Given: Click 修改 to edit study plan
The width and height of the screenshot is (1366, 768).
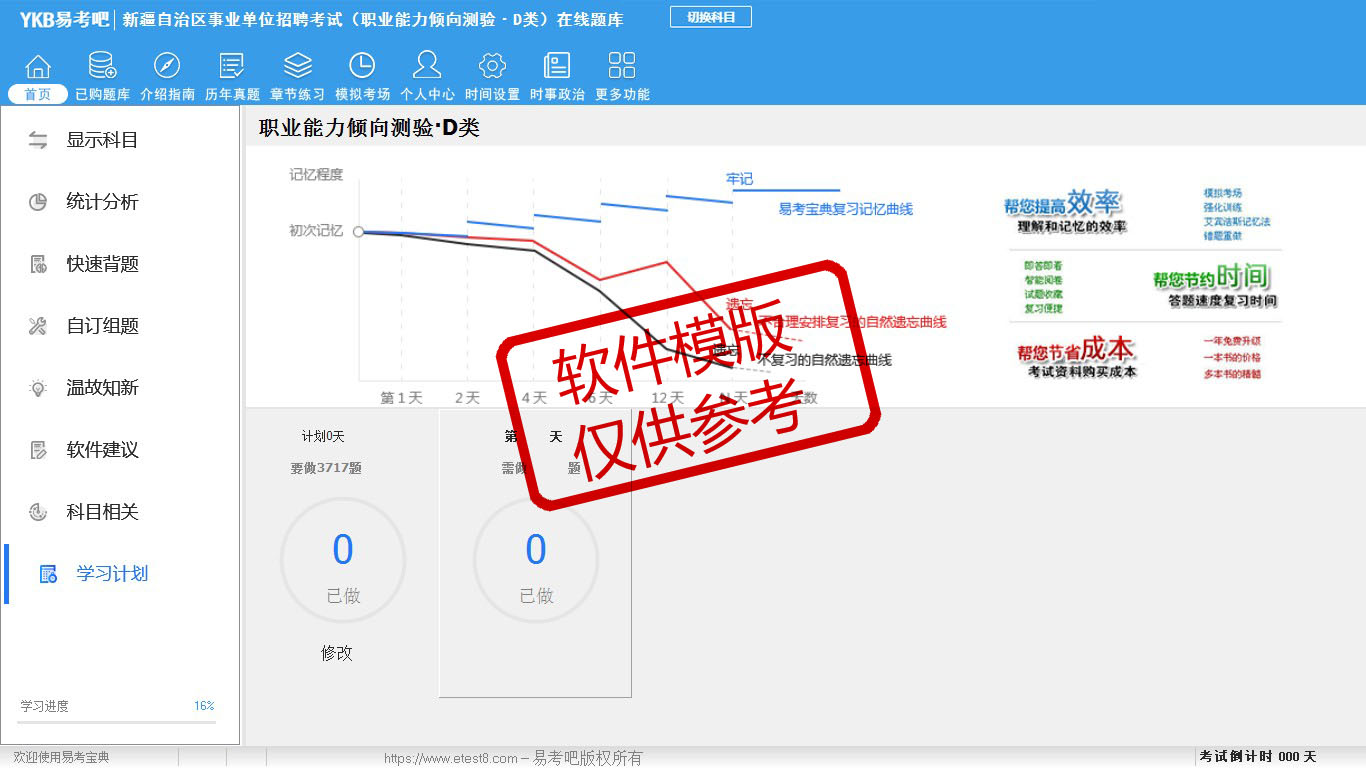Looking at the screenshot, I should coord(337,653).
